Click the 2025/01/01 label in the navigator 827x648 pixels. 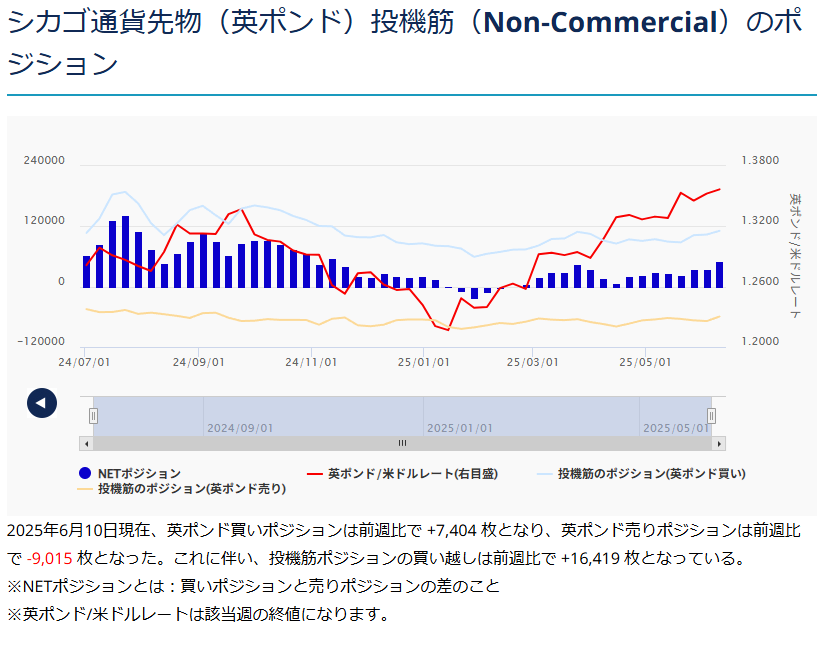pyautogui.click(x=460, y=428)
